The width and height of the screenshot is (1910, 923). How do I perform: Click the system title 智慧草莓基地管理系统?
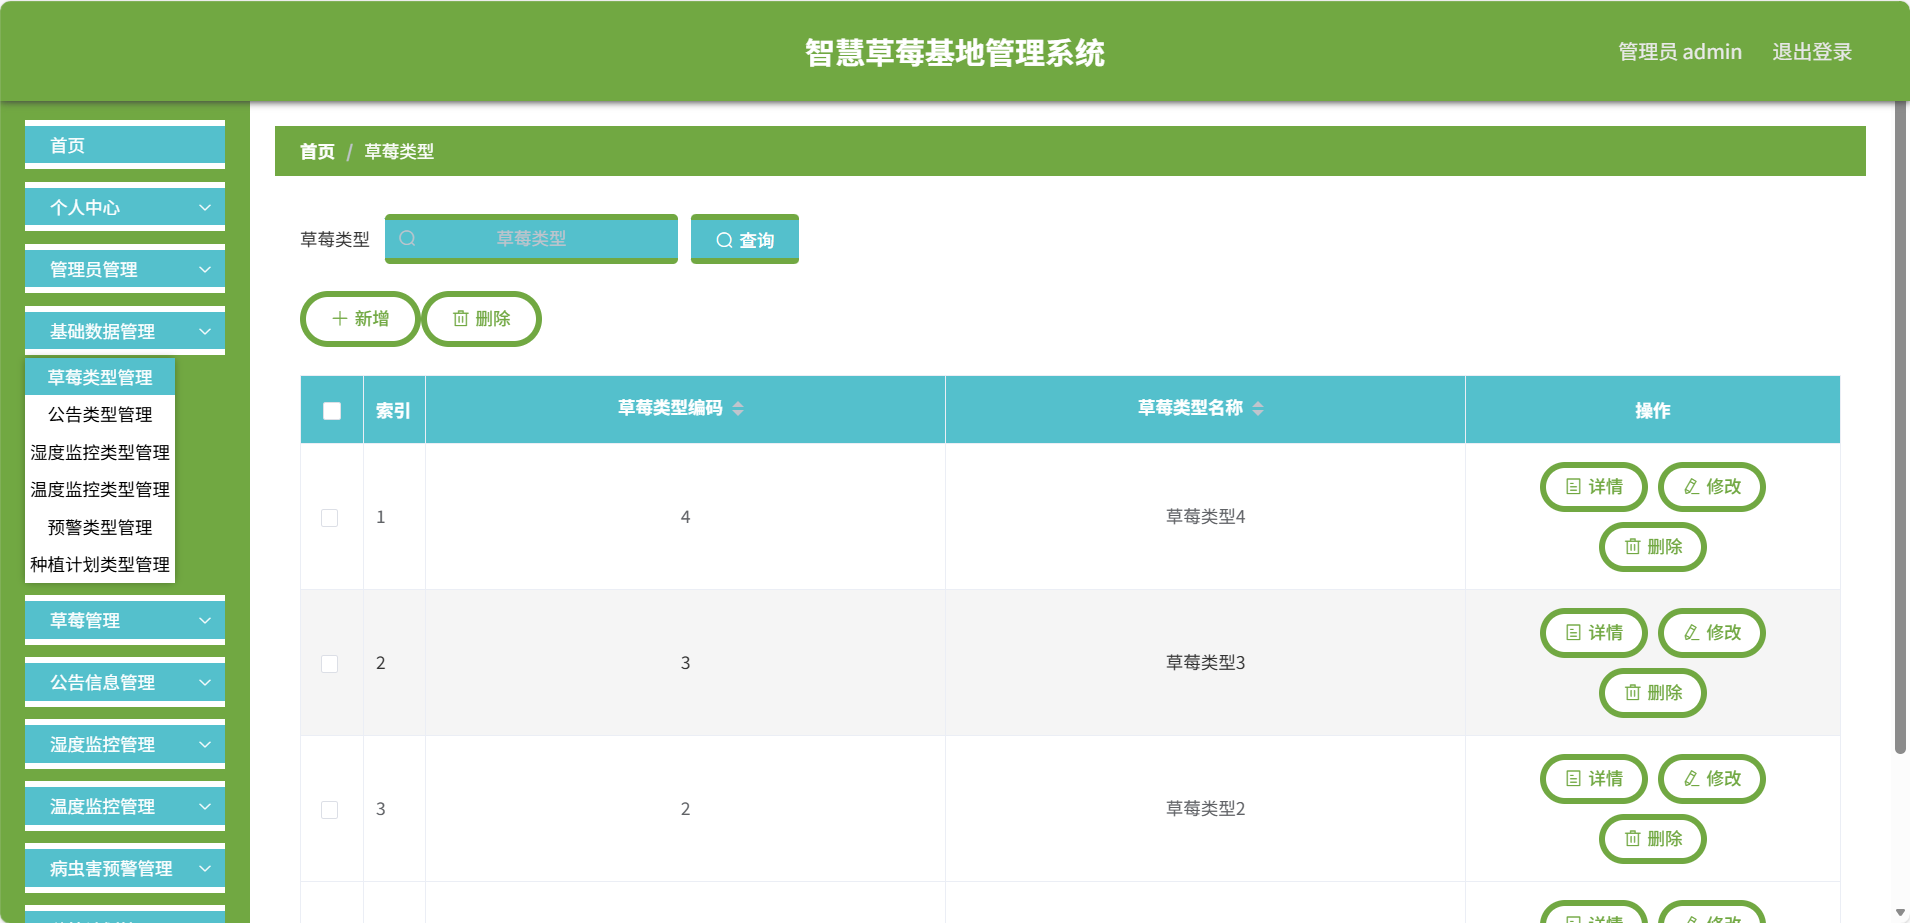[955, 53]
